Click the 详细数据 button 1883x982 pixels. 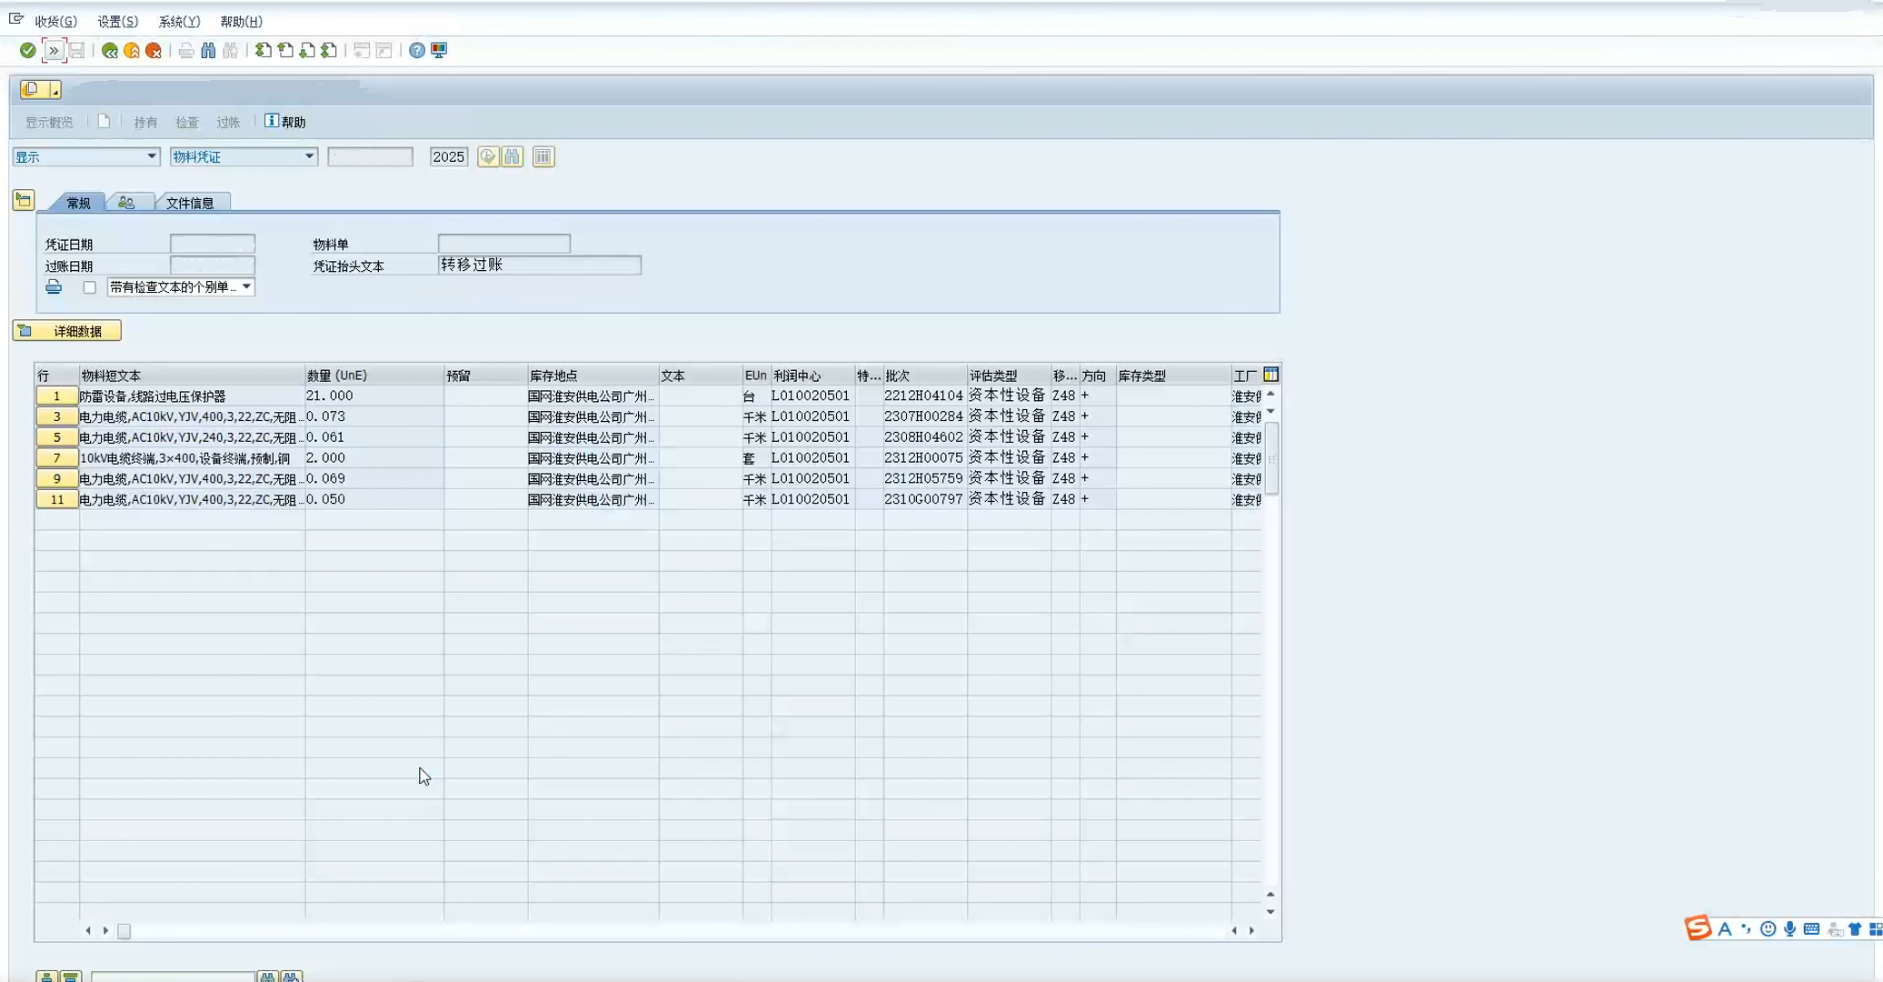pos(67,331)
